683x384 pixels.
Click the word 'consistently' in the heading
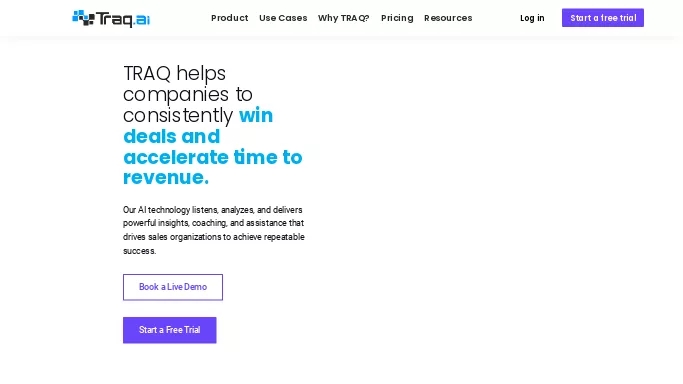[x=178, y=115]
